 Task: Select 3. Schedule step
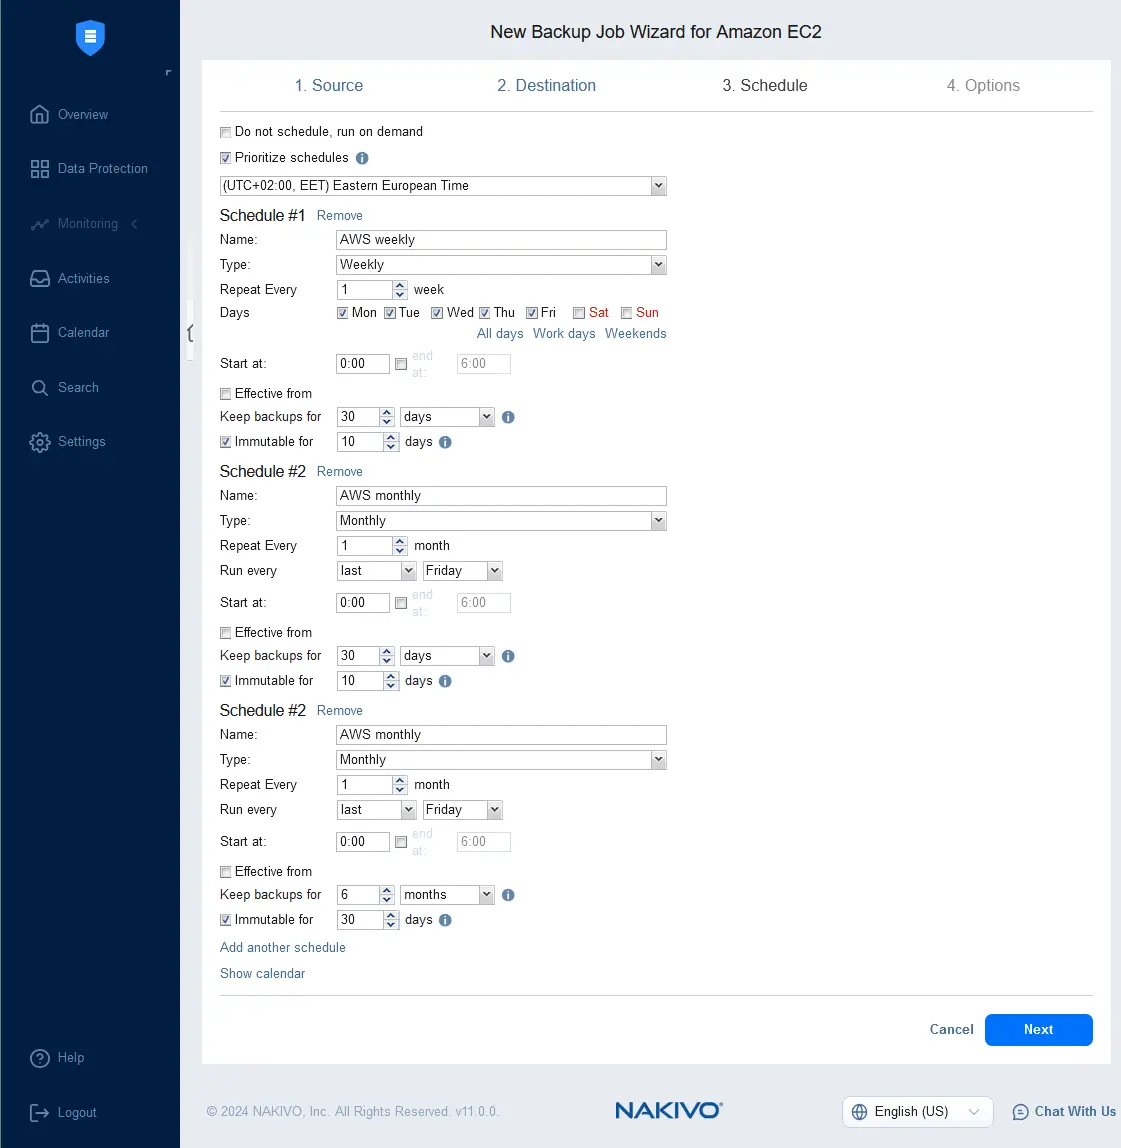click(x=764, y=86)
